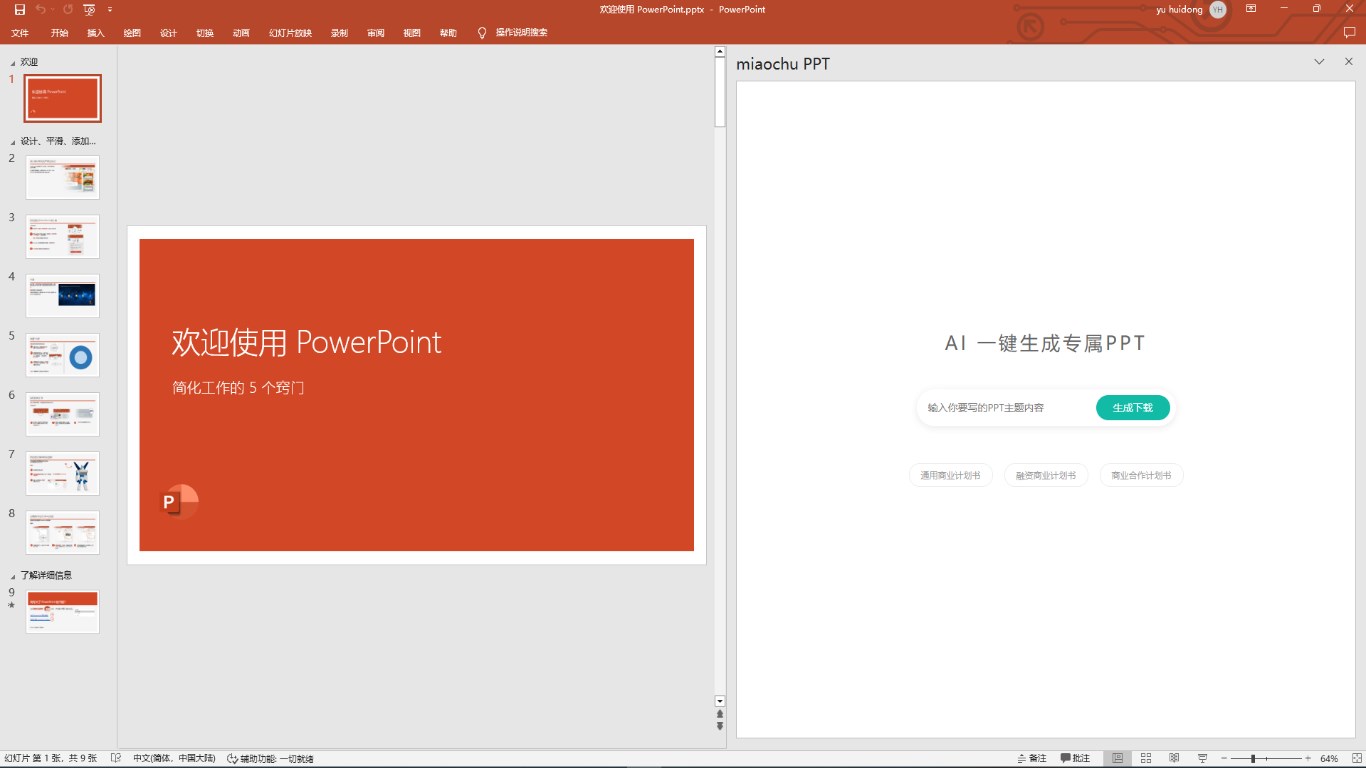
Task: Click the slide count 幻灯片 第 1 张 indicator
Action: [x=51, y=759]
